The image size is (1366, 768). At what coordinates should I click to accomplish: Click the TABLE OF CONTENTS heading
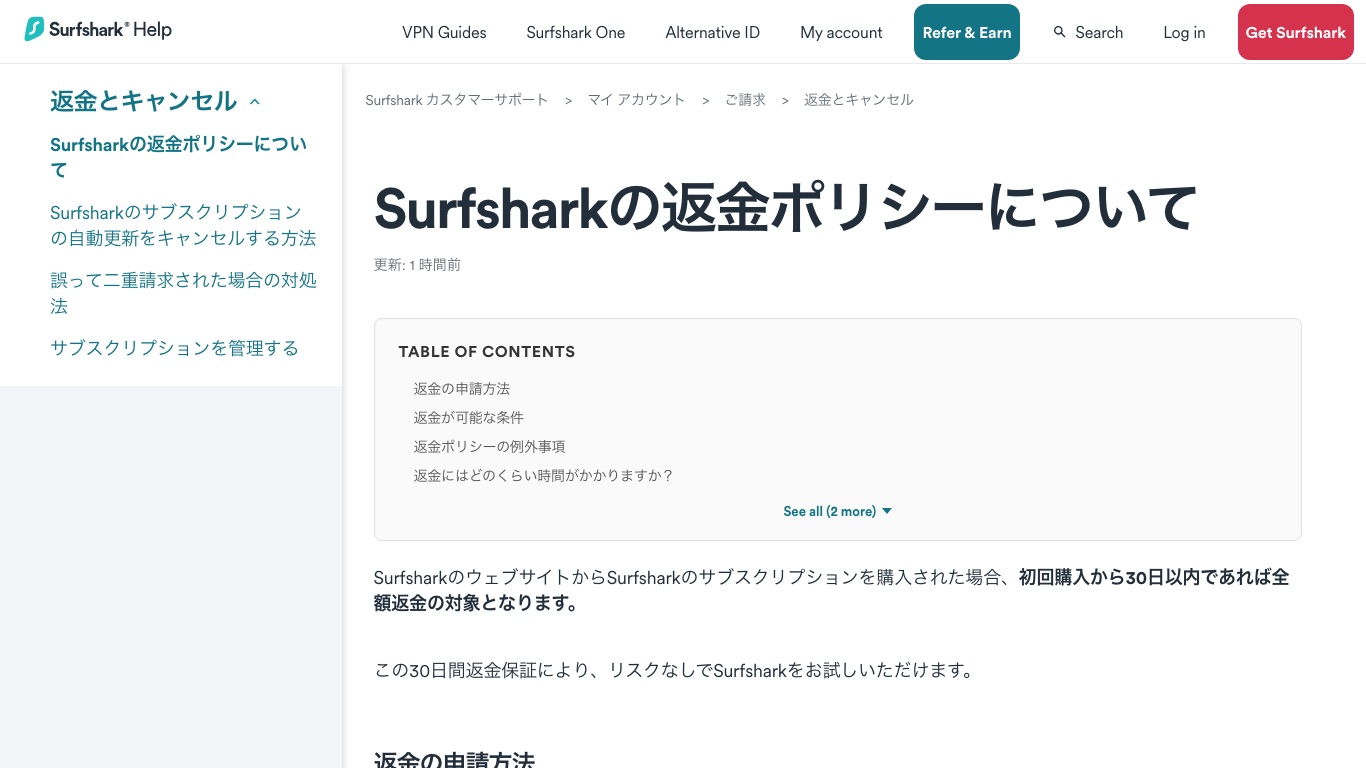pos(487,352)
